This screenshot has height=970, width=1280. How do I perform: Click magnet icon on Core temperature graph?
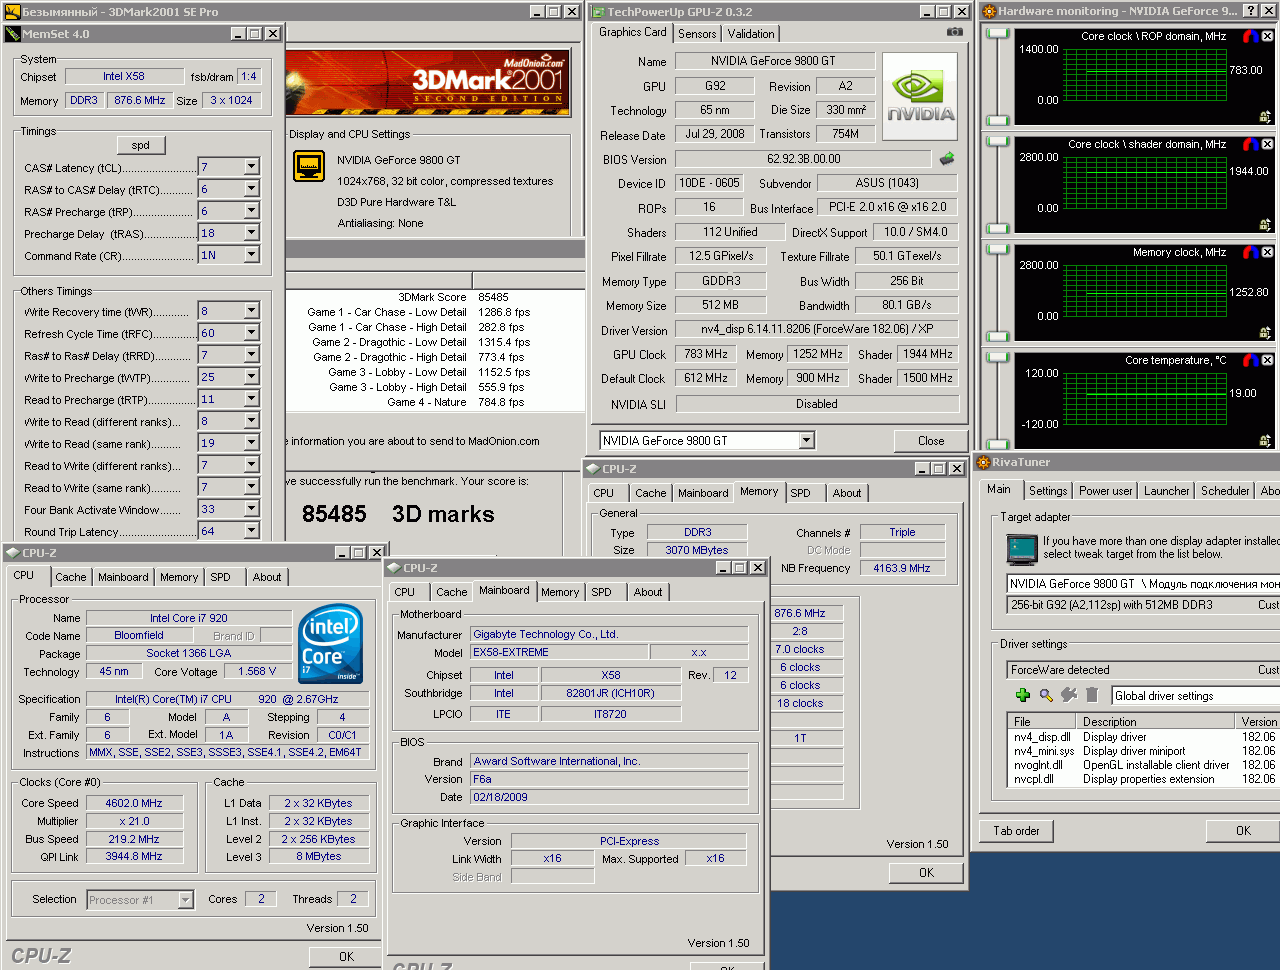tap(1250, 360)
